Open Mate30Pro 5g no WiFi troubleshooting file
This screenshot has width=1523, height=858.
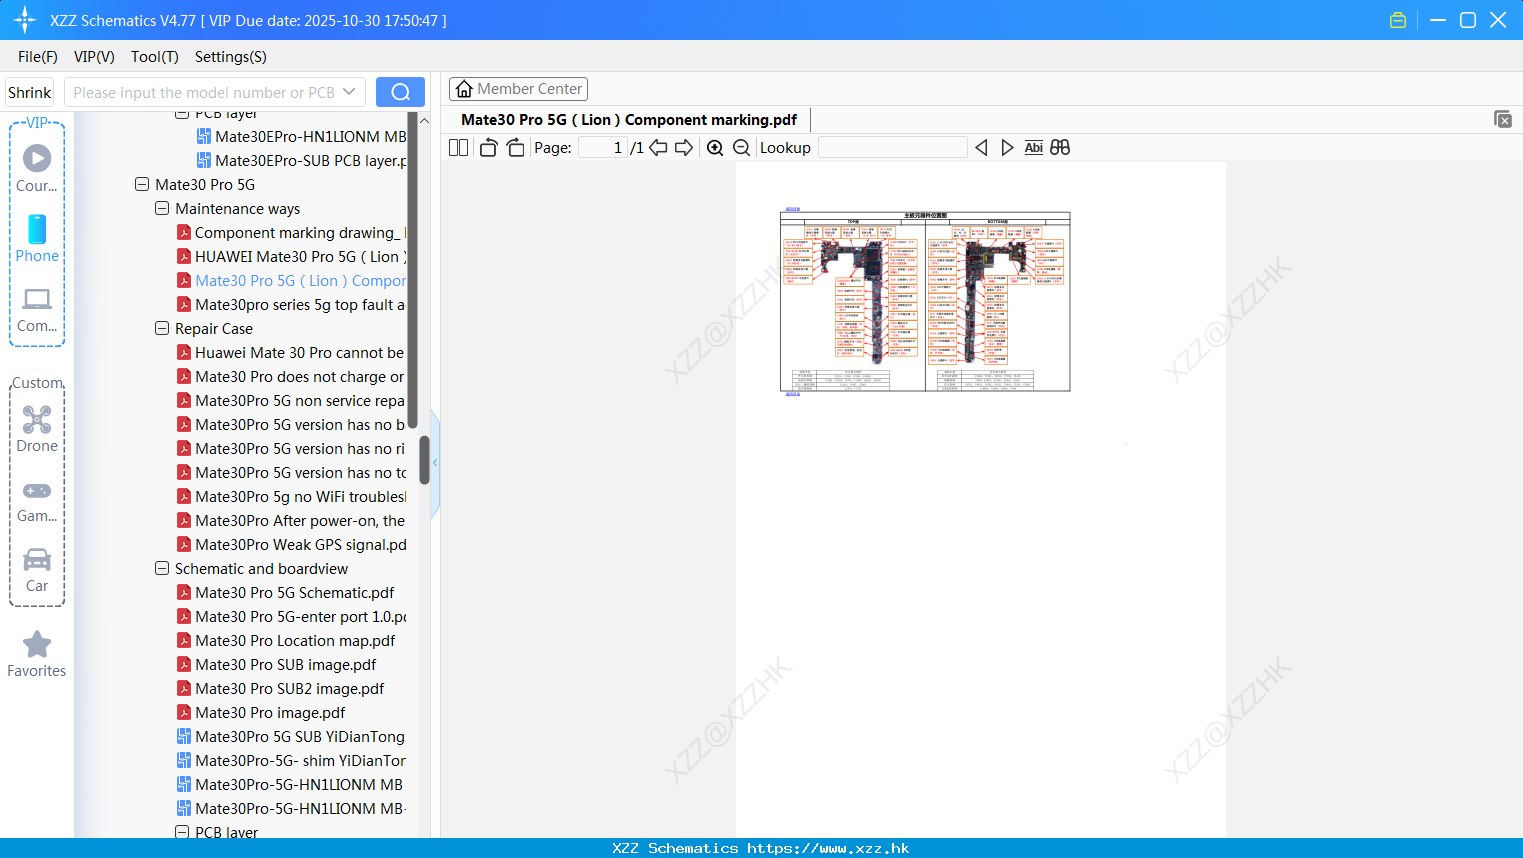tap(291, 497)
